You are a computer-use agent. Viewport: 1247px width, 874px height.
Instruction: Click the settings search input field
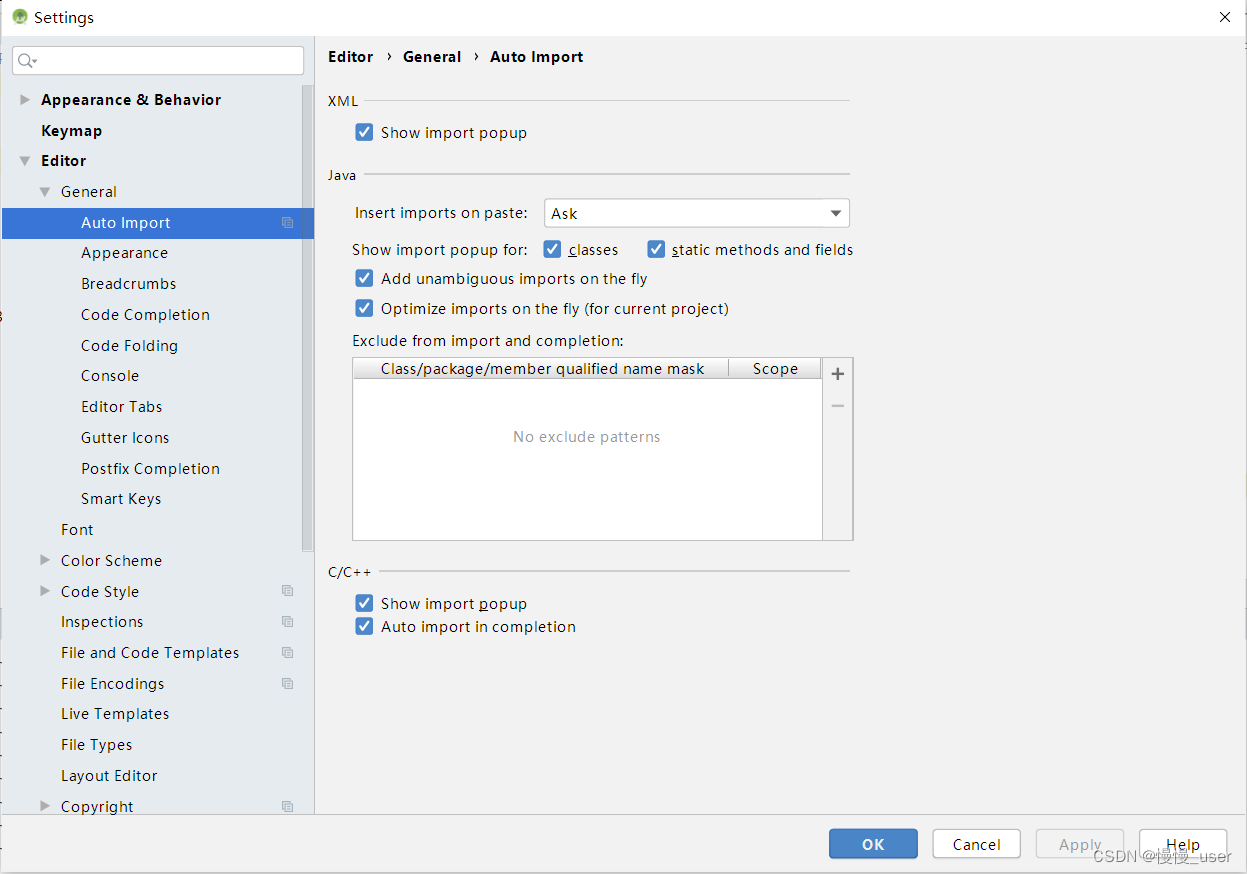coord(158,61)
